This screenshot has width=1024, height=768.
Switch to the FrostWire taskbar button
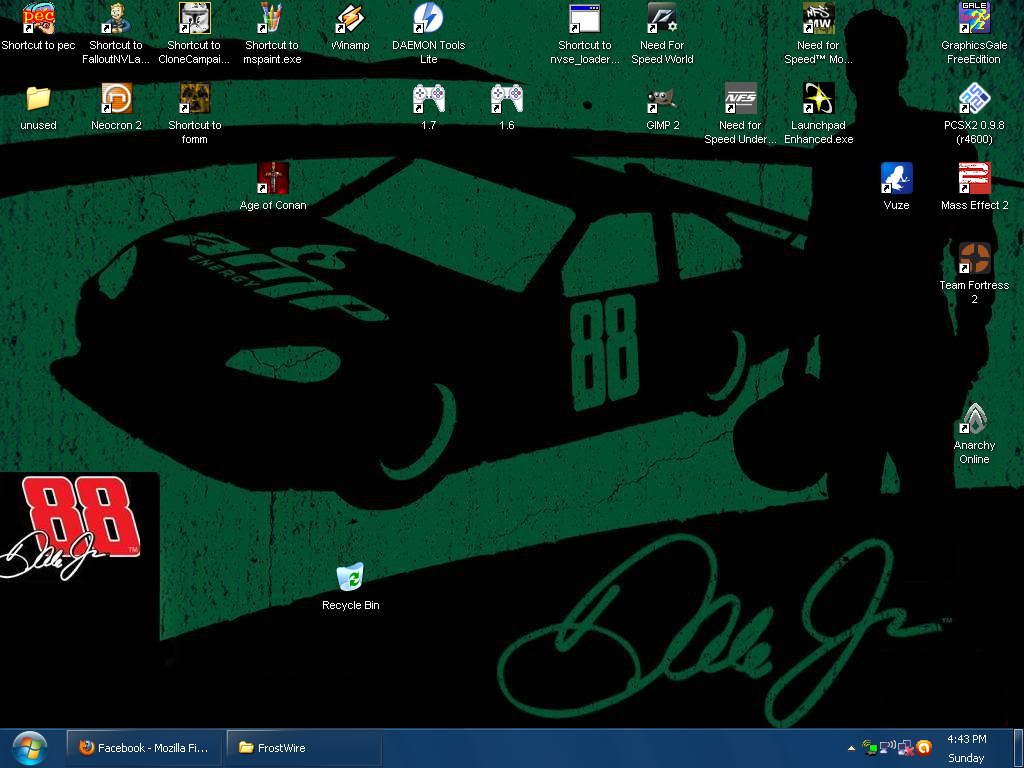point(304,748)
